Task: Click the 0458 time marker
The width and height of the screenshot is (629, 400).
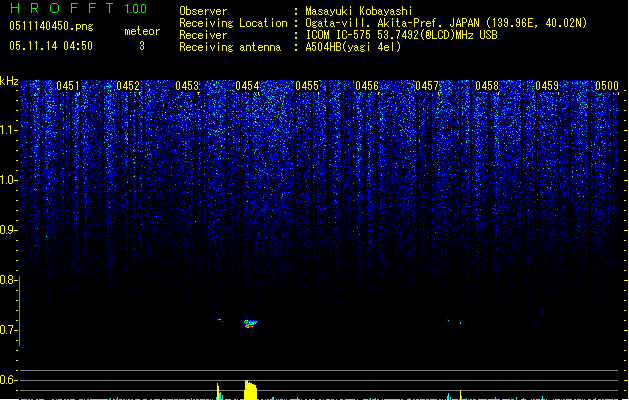Action: pos(487,86)
